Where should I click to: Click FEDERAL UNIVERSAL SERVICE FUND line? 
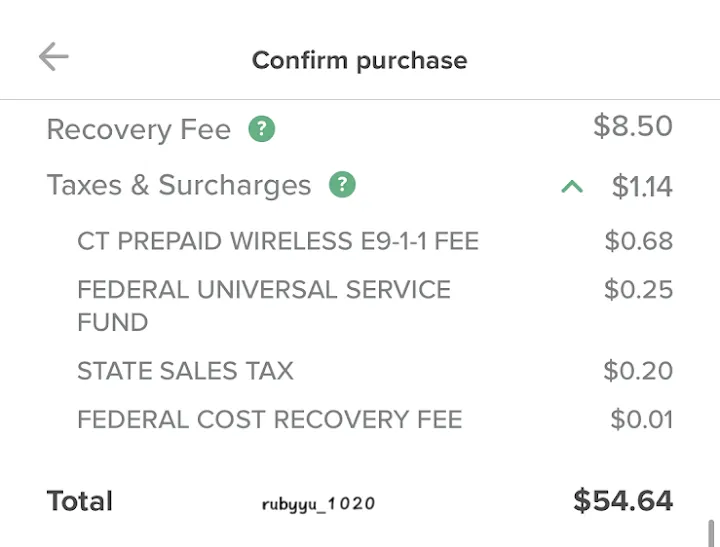tap(263, 305)
